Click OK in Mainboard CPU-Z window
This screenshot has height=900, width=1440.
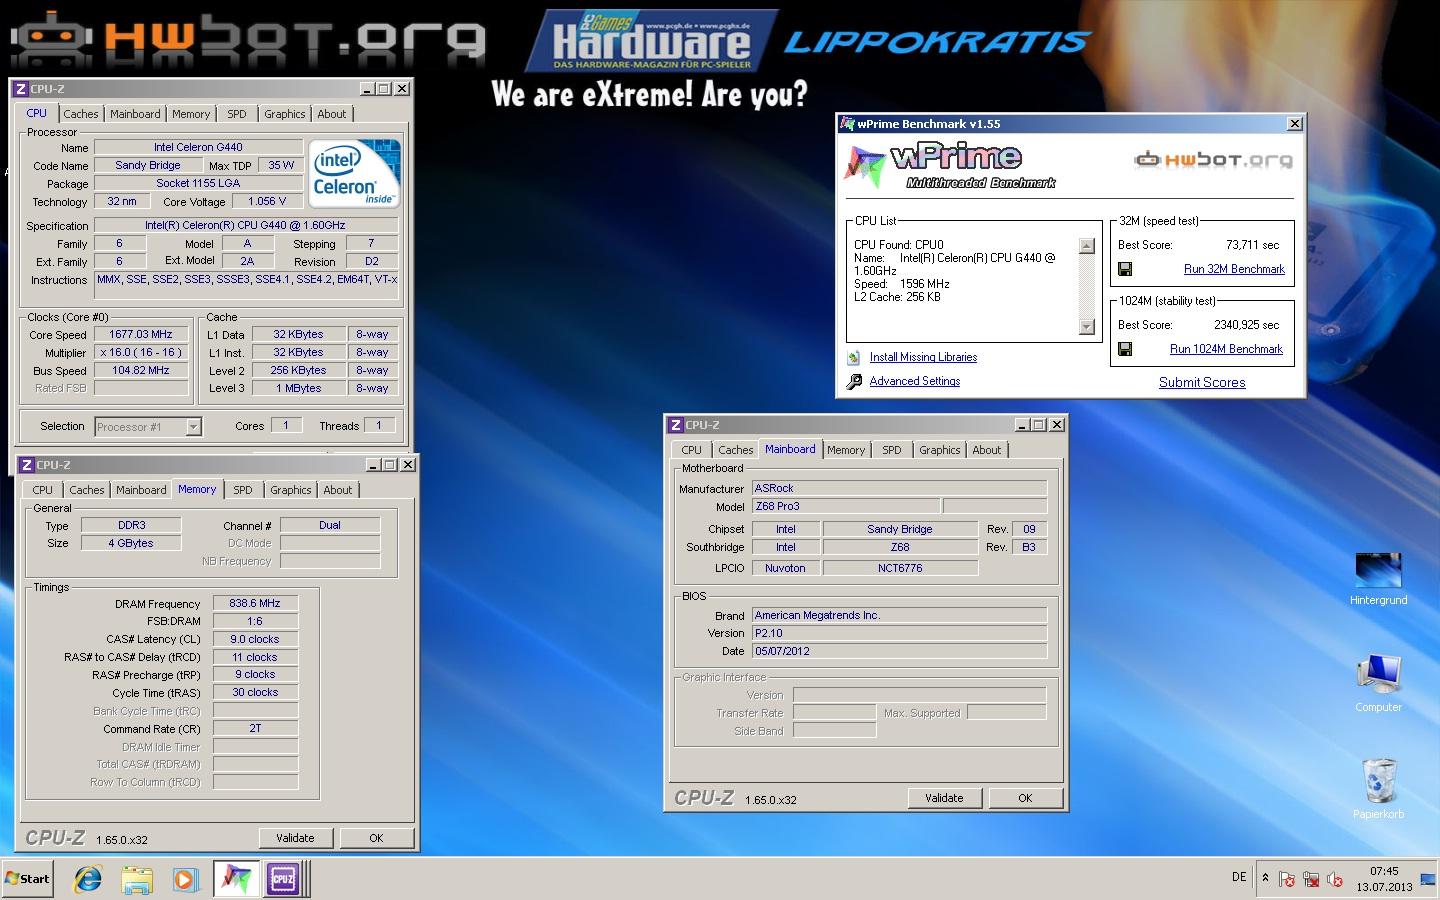point(1025,798)
